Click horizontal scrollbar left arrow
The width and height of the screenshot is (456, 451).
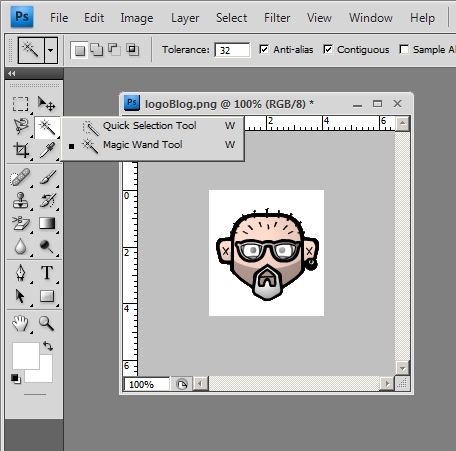(200, 384)
